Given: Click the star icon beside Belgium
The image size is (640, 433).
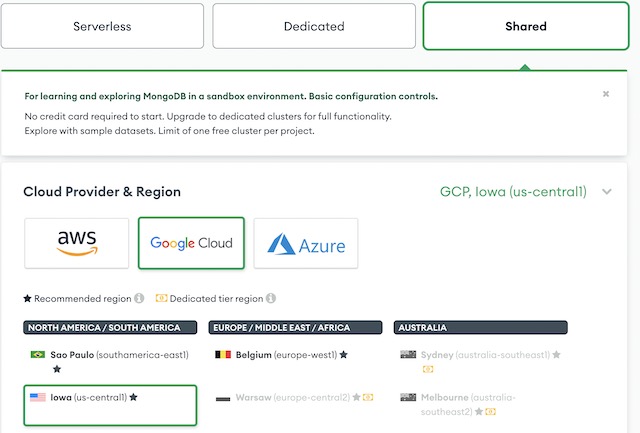Looking at the screenshot, I should click(344, 355).
